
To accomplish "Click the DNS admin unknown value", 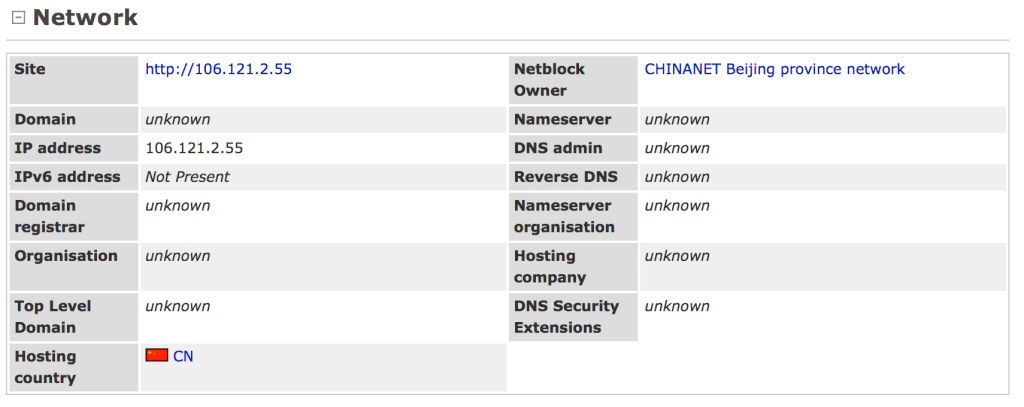I will point(677,148).
